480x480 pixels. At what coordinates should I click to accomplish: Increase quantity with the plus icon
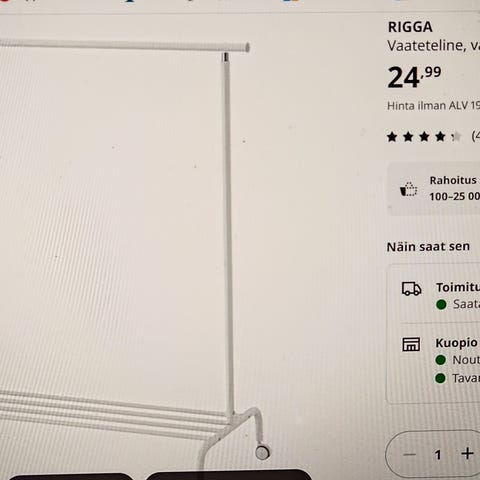467,453
